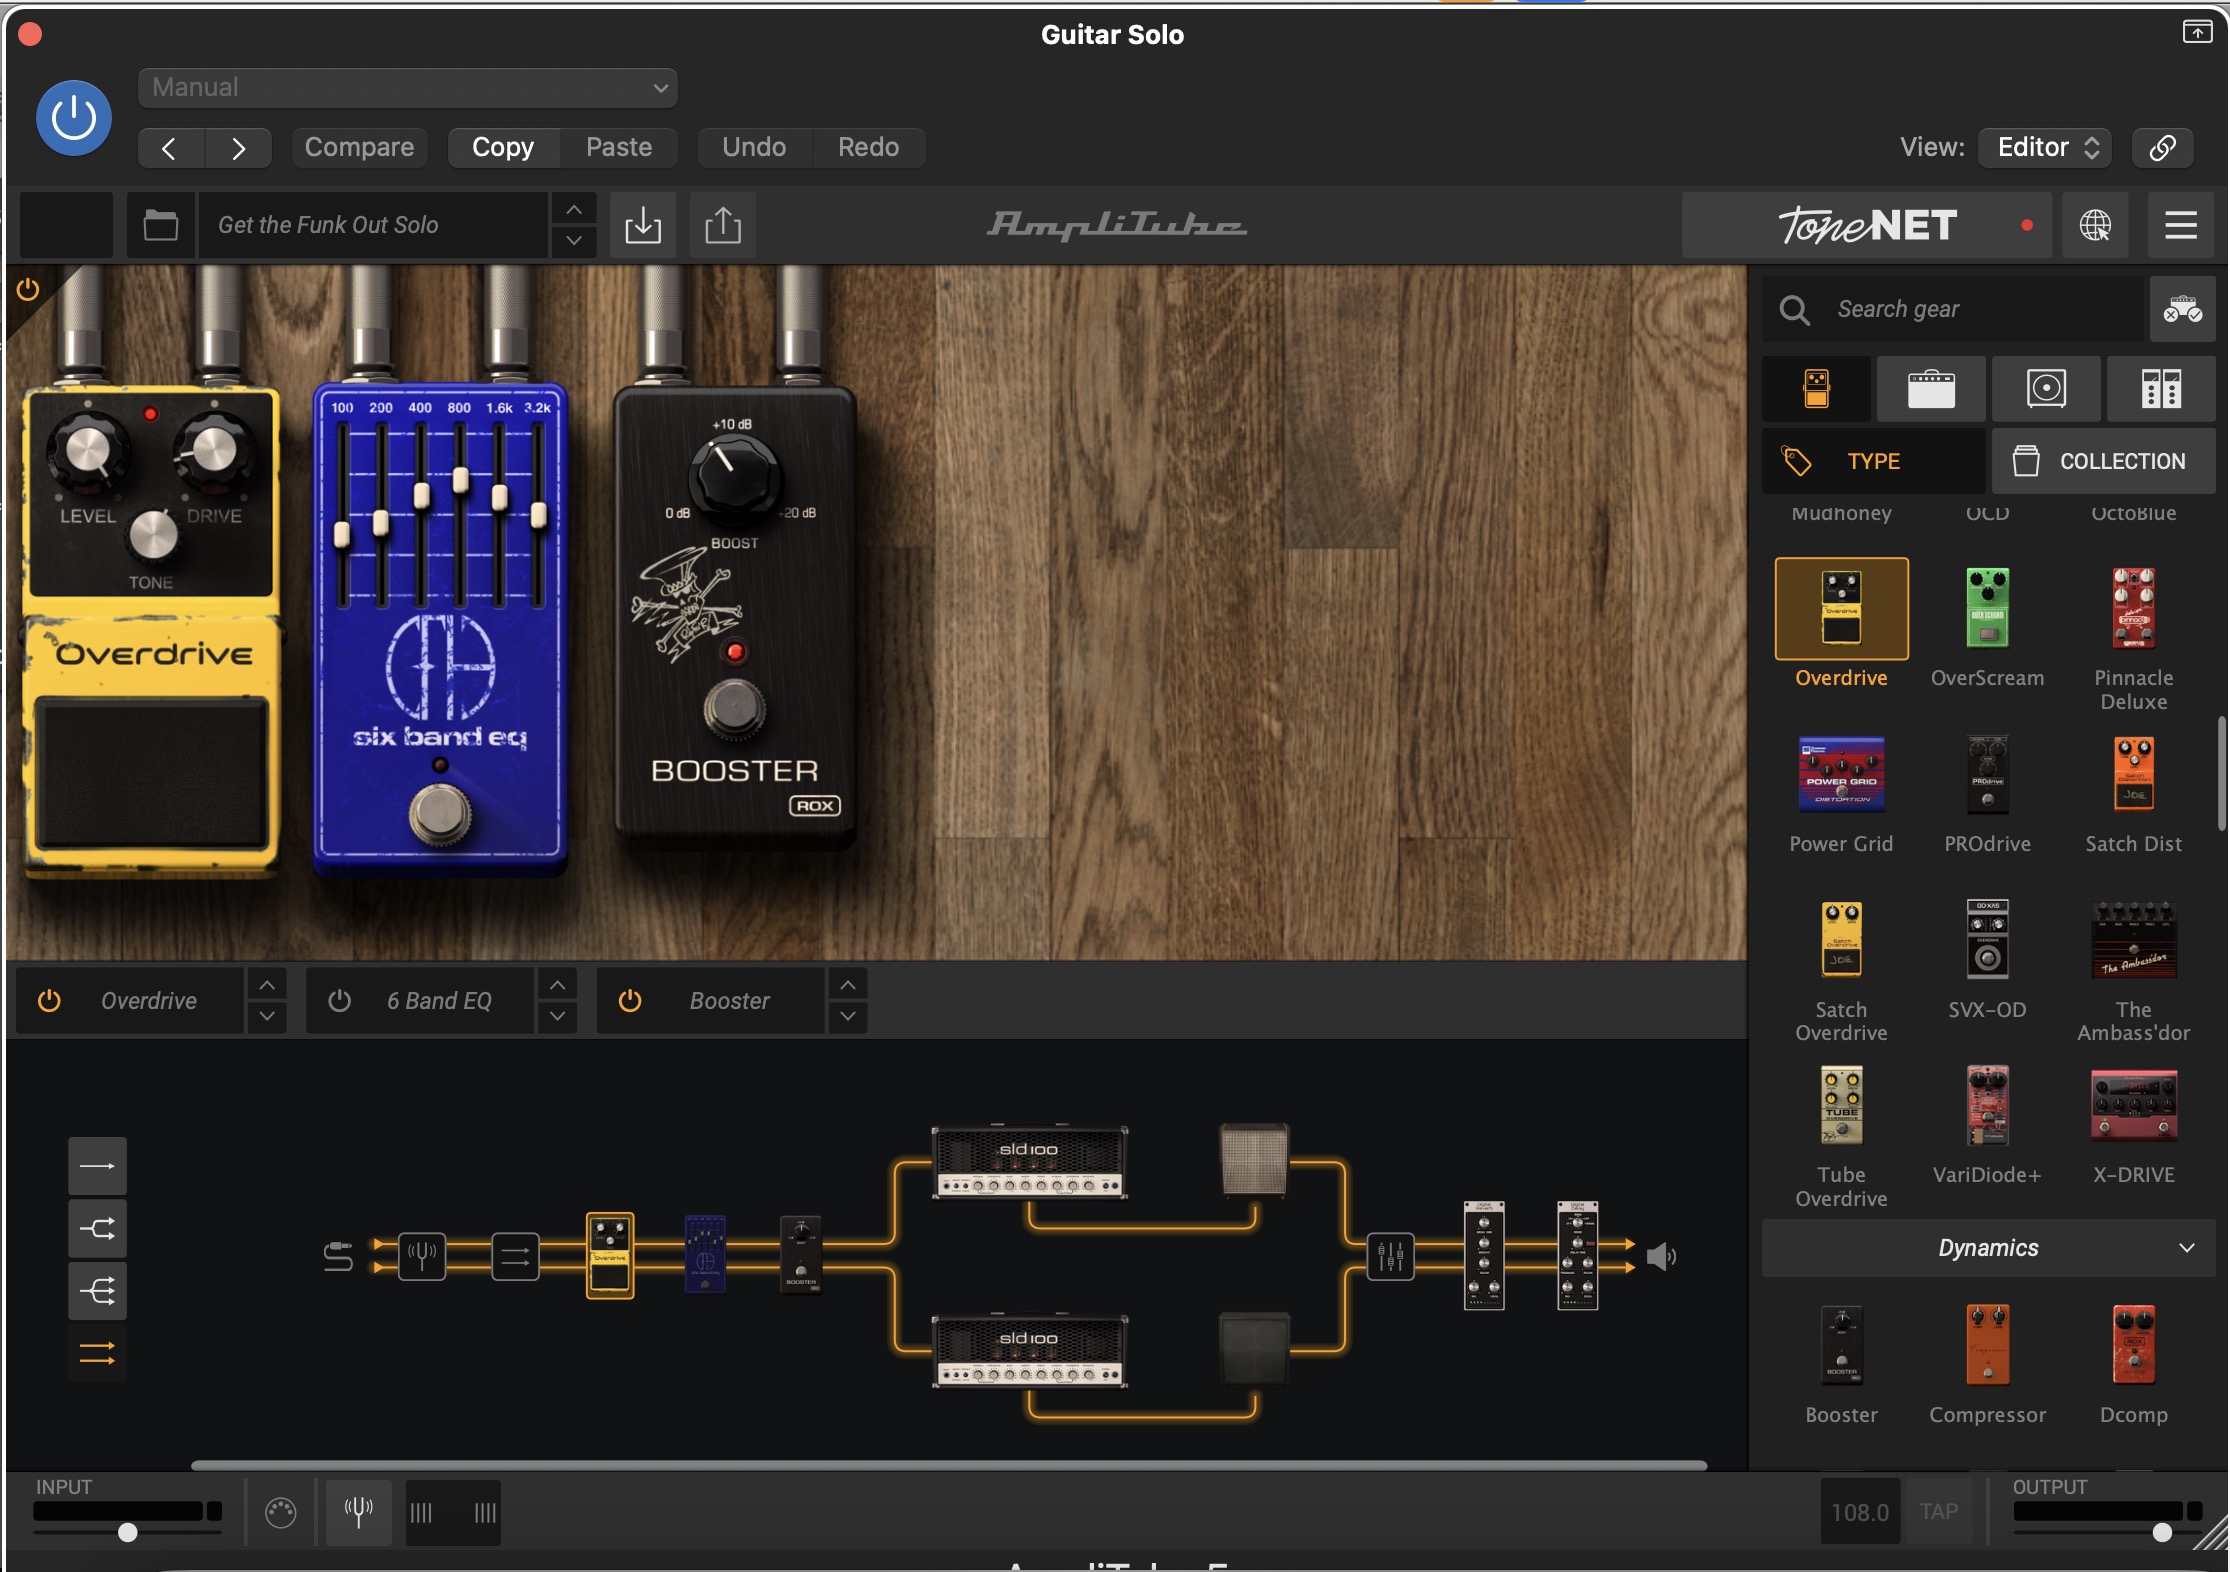The width and height of the screenshot is (2230, 1572).
Task: Click the OUTPUT level slider handle
Action: pyautogui.click(x=2162, y=1532)
